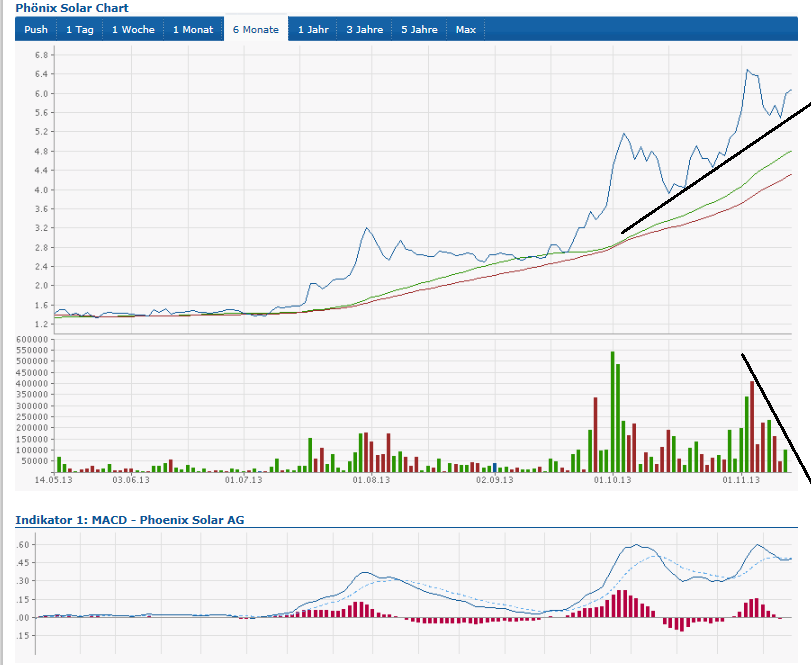The width and height of the screenshot is (811, 665).
Task: Select the 1 Monat timeframe tab
Action: pos(193,29)
